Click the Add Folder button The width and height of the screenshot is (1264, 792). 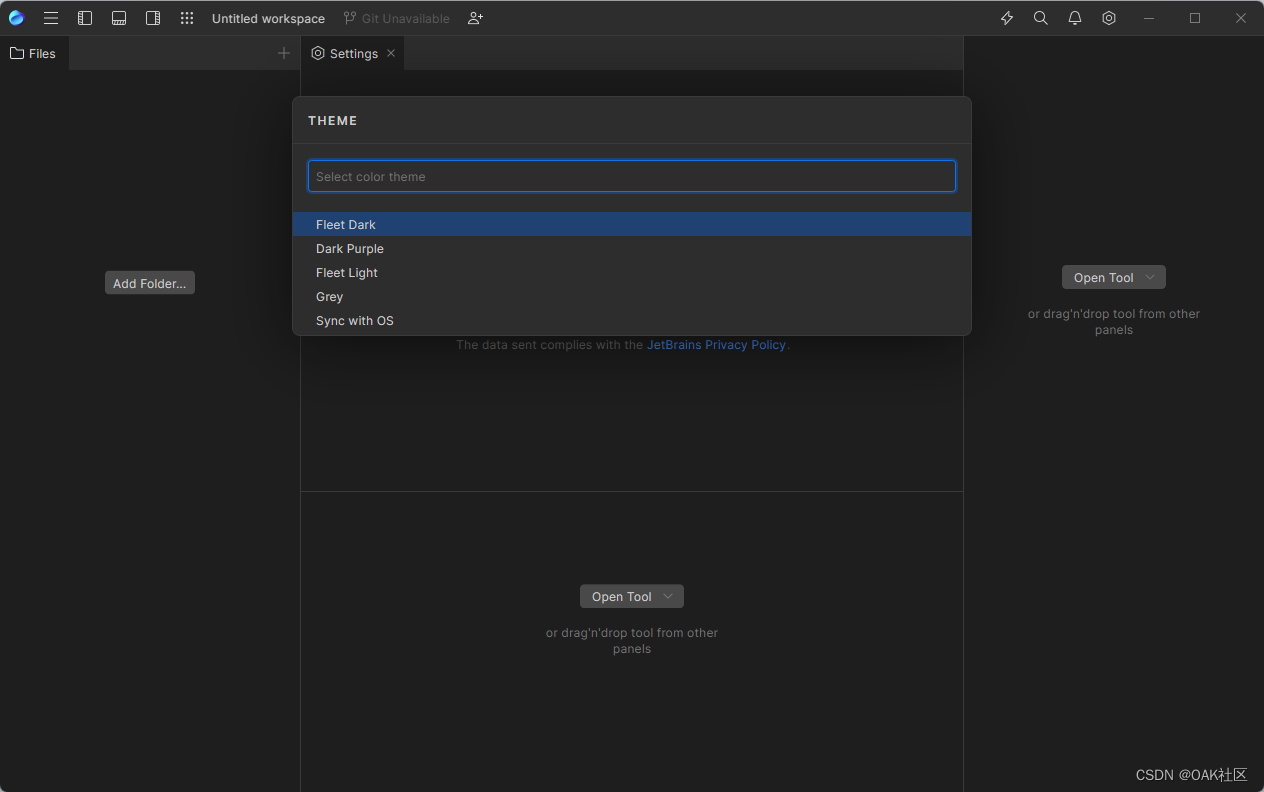149,282
